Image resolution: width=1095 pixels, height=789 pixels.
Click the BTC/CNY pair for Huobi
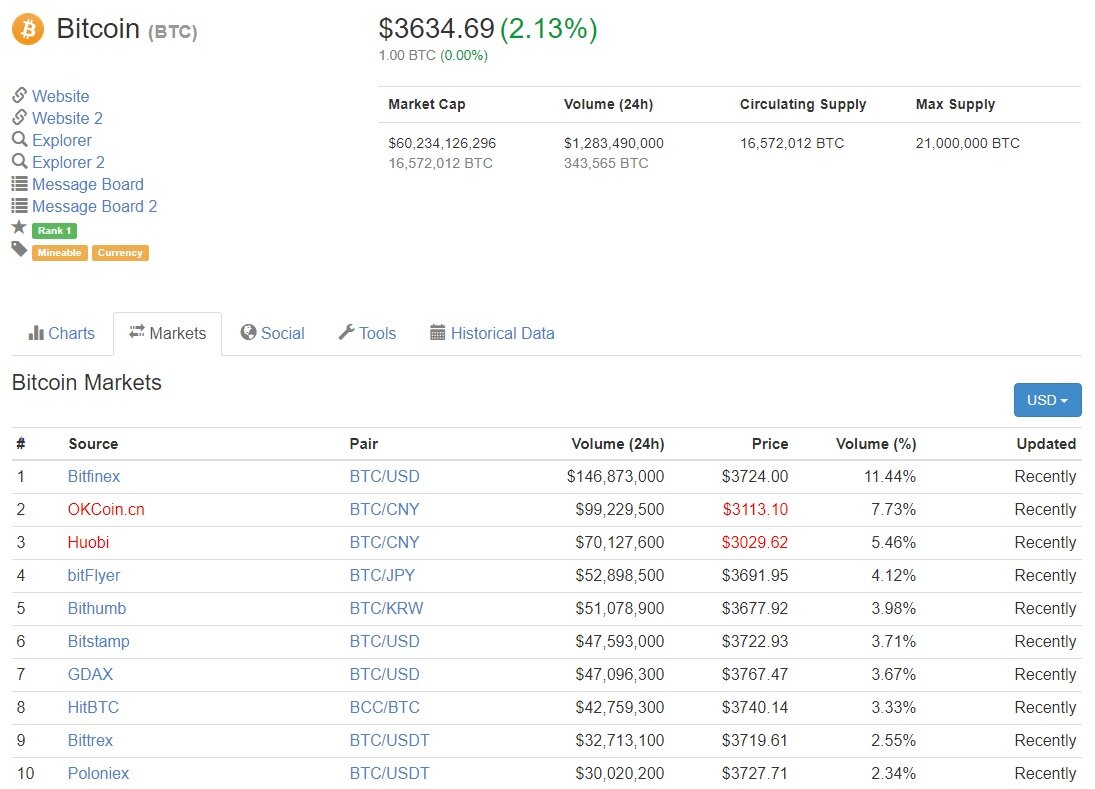tap(385, 543)
